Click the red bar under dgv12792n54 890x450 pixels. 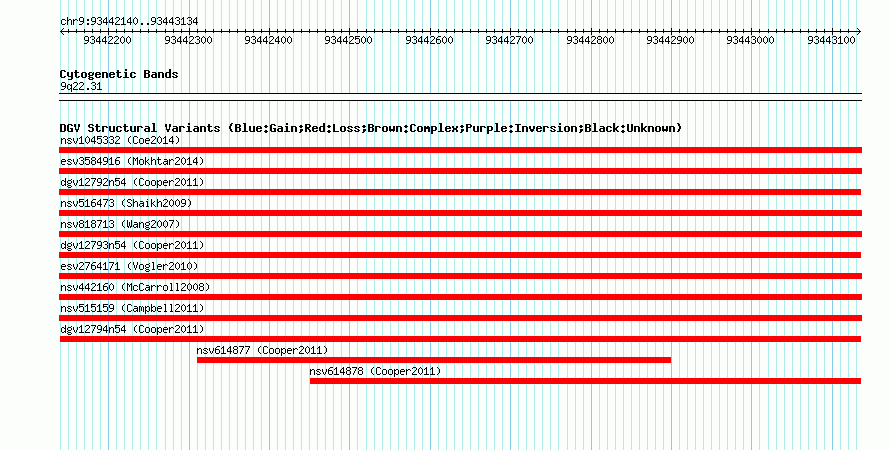(x=460, y=192)
